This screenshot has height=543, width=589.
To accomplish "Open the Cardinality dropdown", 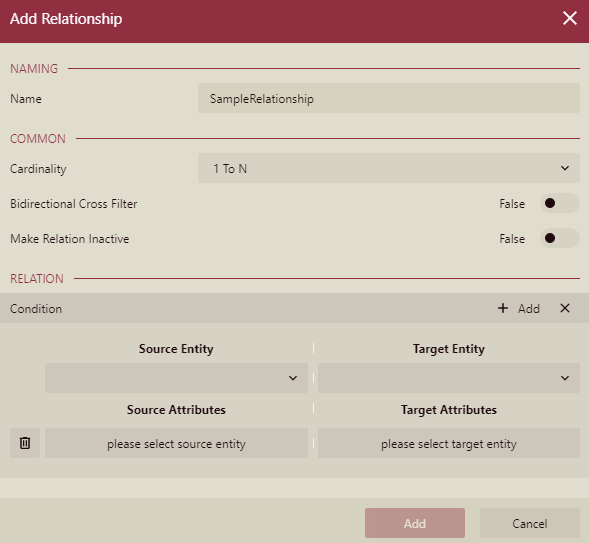I will (389, 168).
